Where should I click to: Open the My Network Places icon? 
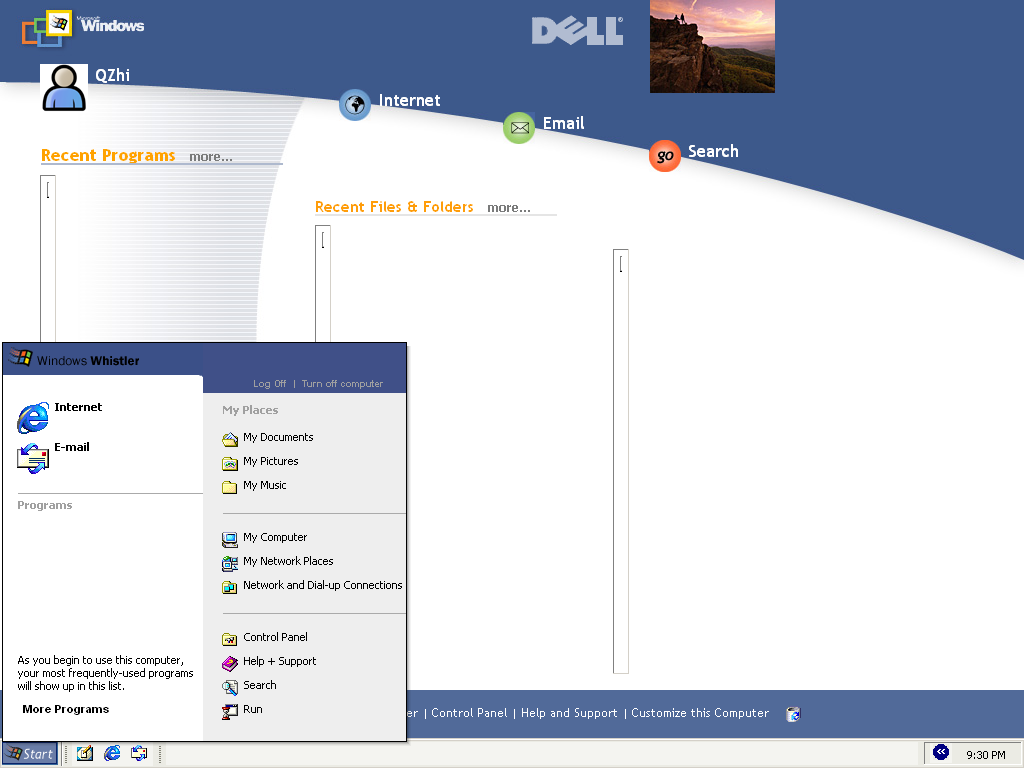[230, 563]
